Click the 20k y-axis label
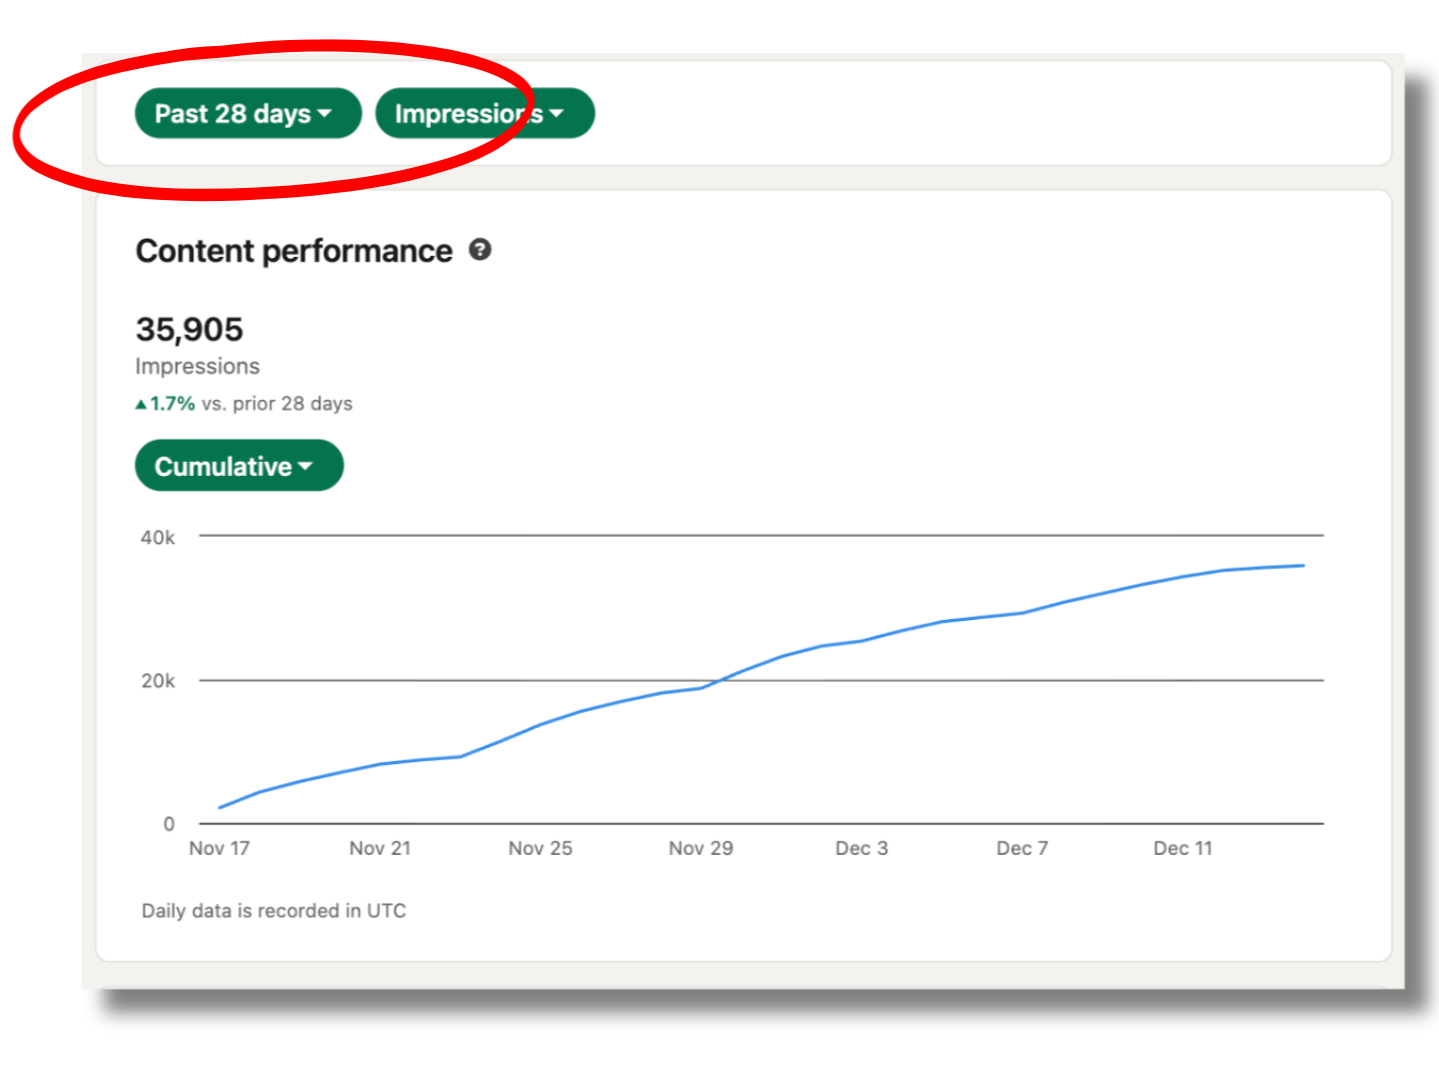 coord(158,680)
